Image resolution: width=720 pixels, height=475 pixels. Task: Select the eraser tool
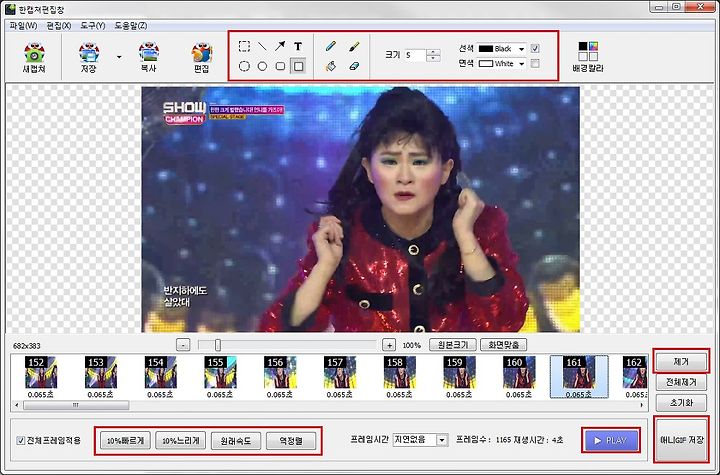click(354, 66)
